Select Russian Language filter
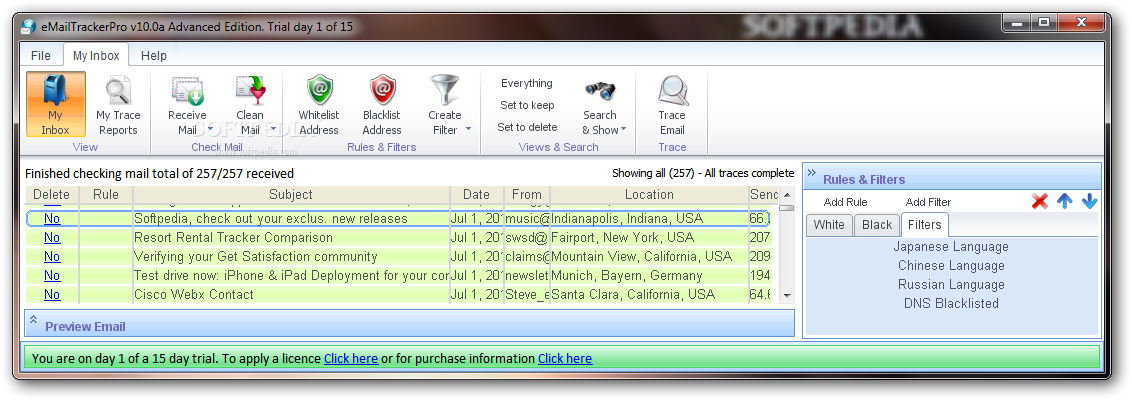Image resolution: width=1132 pixels, height=400 pixels. pyautogui.click(x=951, y=284)
